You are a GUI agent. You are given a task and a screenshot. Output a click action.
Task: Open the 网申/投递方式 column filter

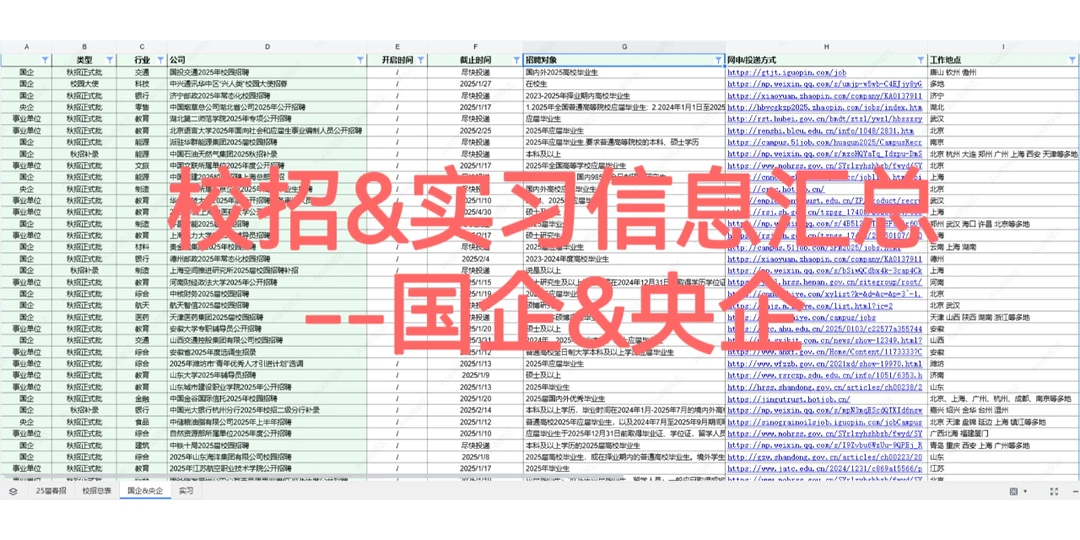(x=921, y=60)
